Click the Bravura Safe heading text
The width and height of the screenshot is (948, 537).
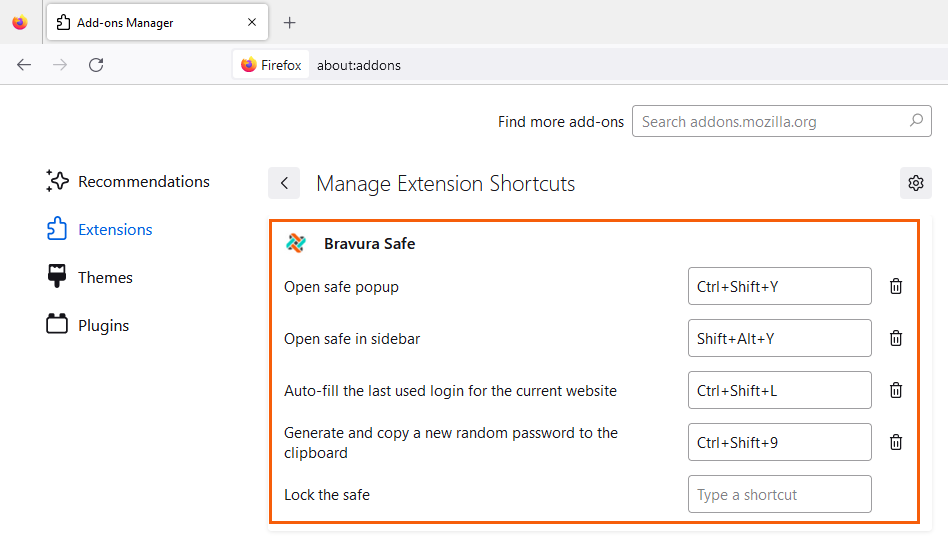pyautogui.click(x=369, y=244)
